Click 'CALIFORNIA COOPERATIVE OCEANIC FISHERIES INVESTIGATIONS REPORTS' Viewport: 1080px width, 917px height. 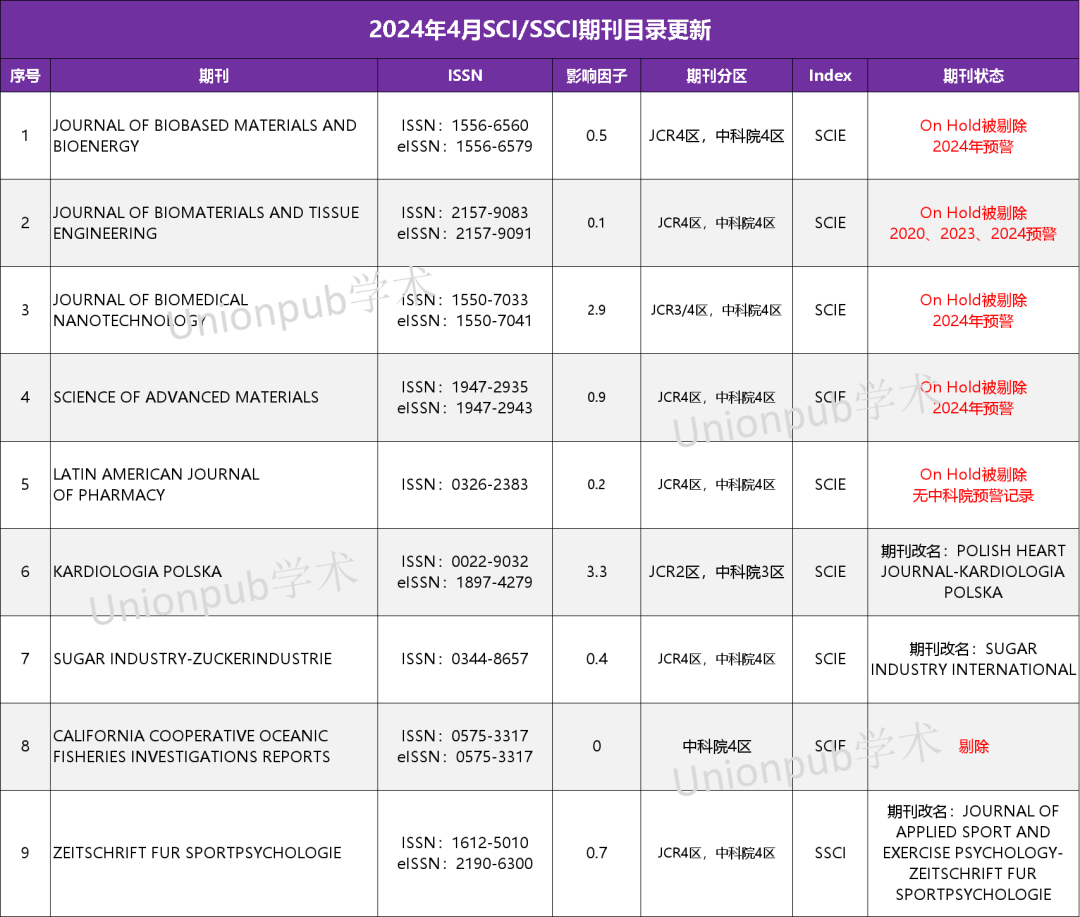click(x=191, y=746)
